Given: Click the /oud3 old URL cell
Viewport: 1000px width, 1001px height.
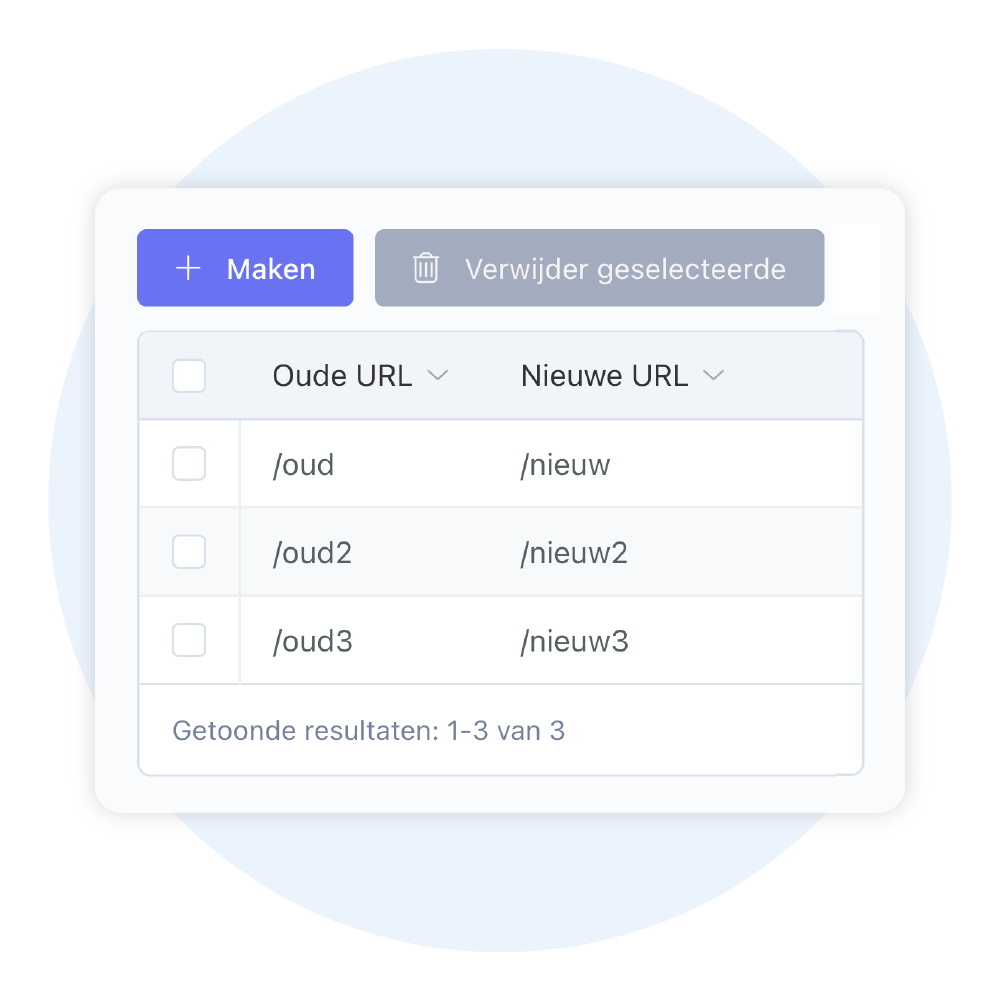Looking at the screenshot, I should click(x=312, y=641).
